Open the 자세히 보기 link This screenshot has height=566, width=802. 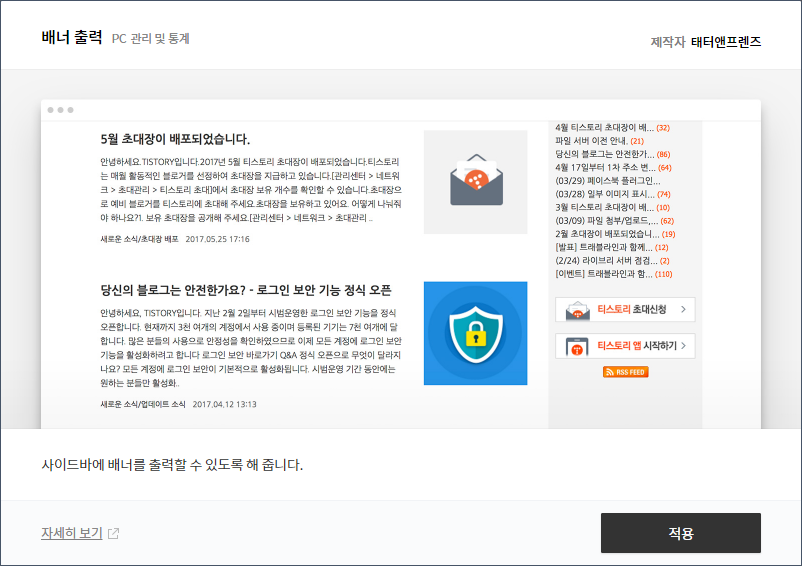[72, 533]
